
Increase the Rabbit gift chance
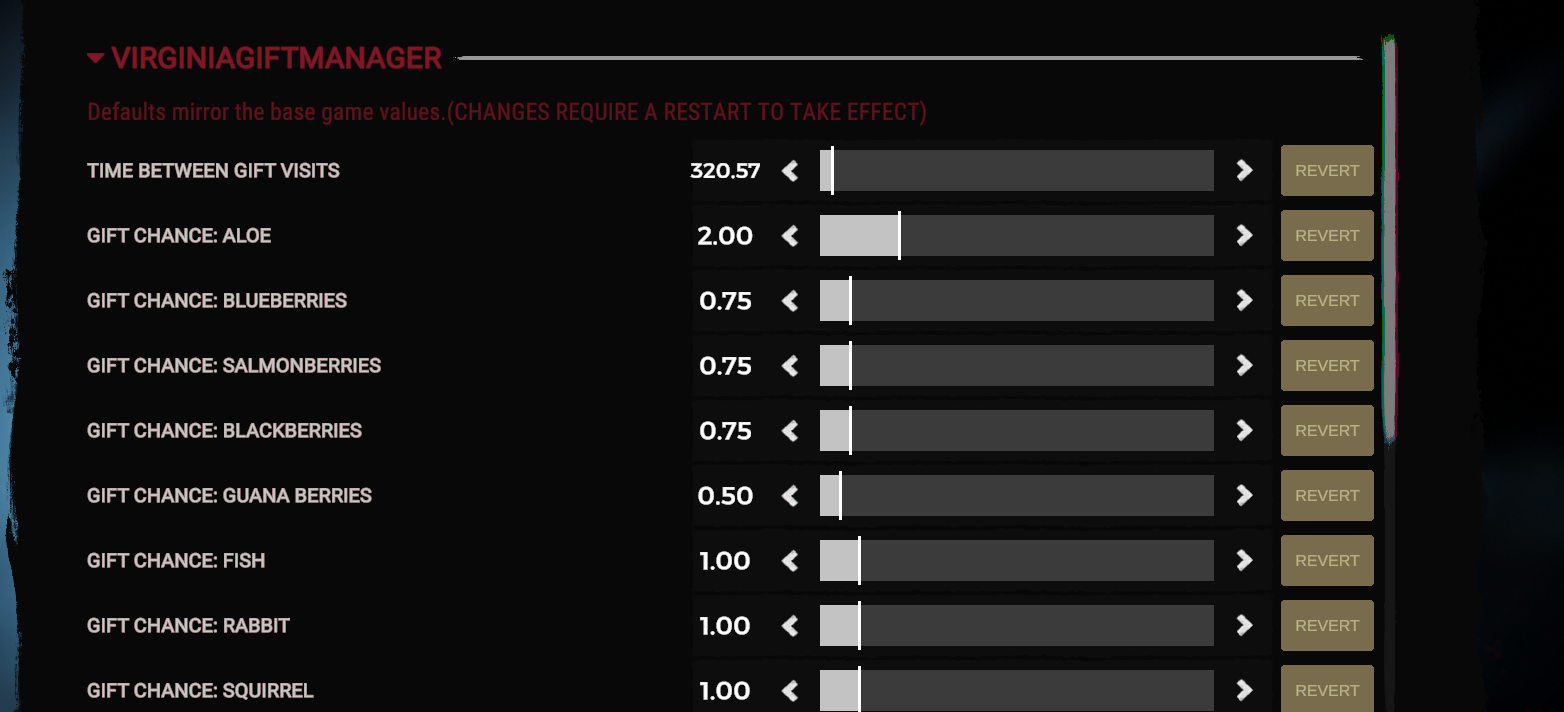point(1244,626)
